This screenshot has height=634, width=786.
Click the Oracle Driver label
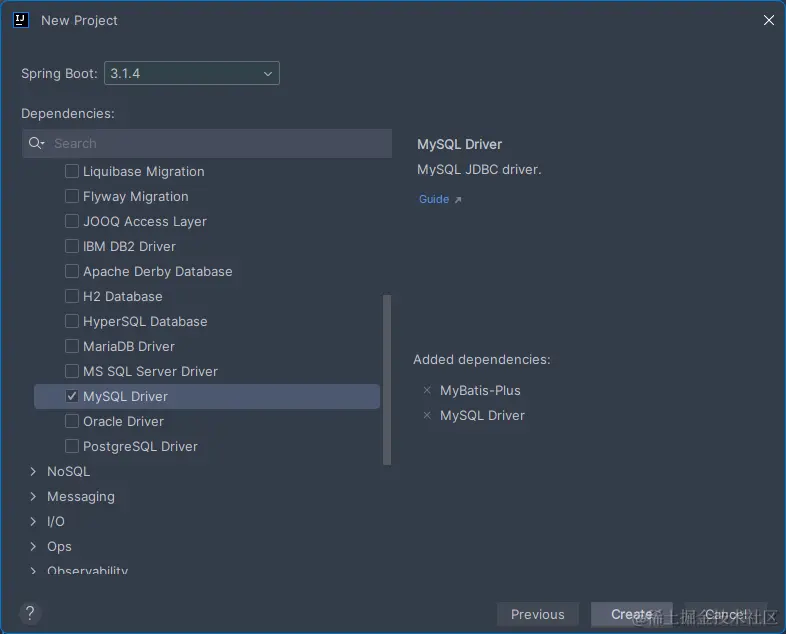click(x=123, y=421)
